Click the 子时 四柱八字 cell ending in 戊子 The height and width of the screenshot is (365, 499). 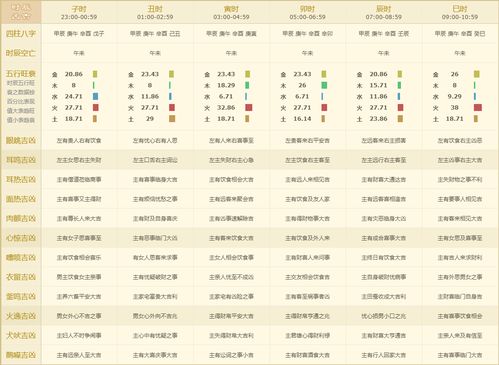[x=79, y=34]
